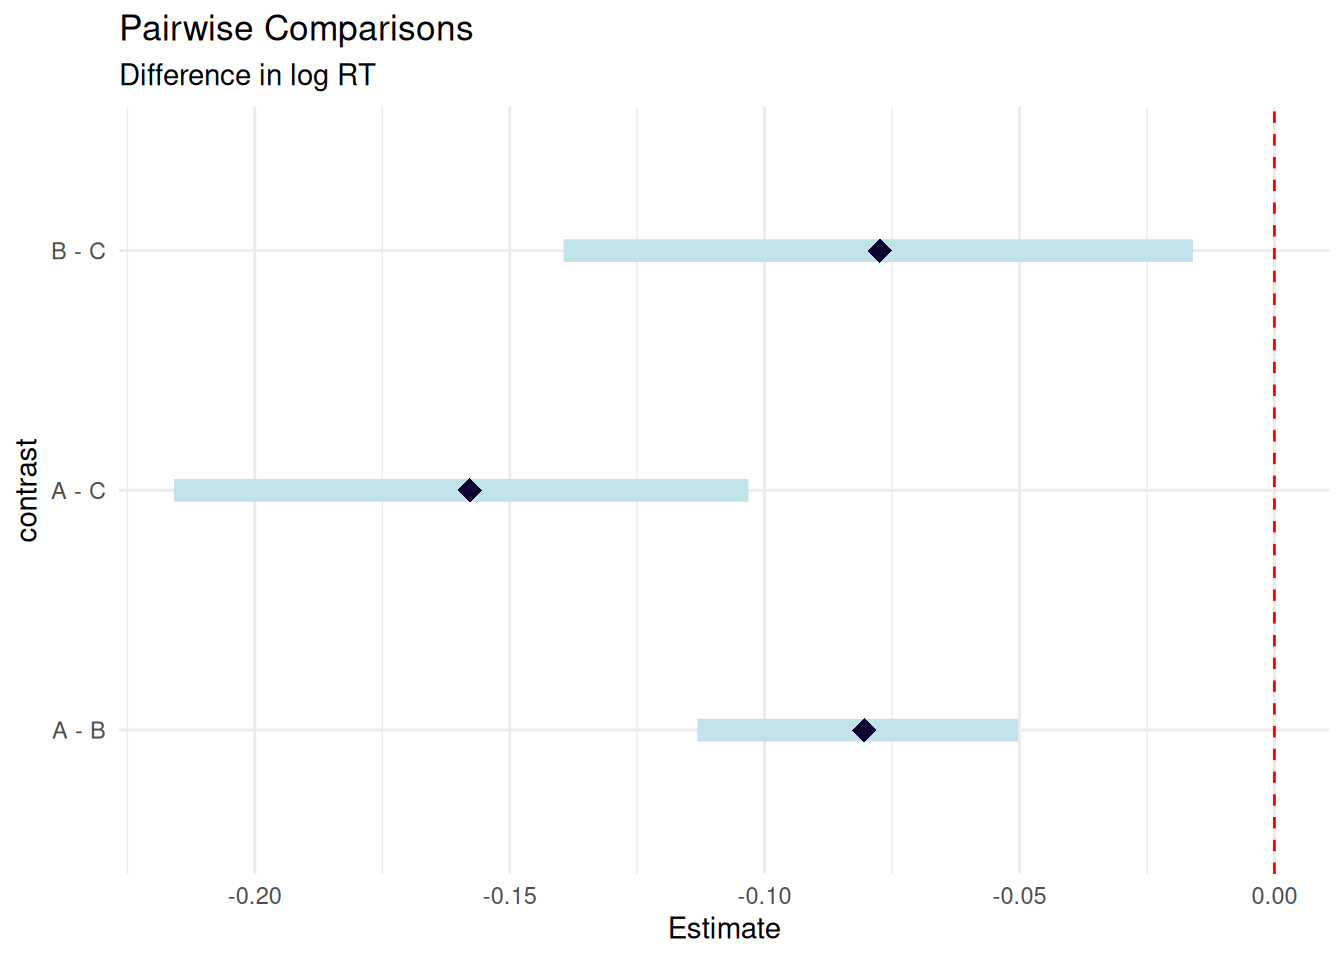Screen dimensions: 1344x960
Task: Click the left end of the A - C interval bar
Action: click(177, 490)
